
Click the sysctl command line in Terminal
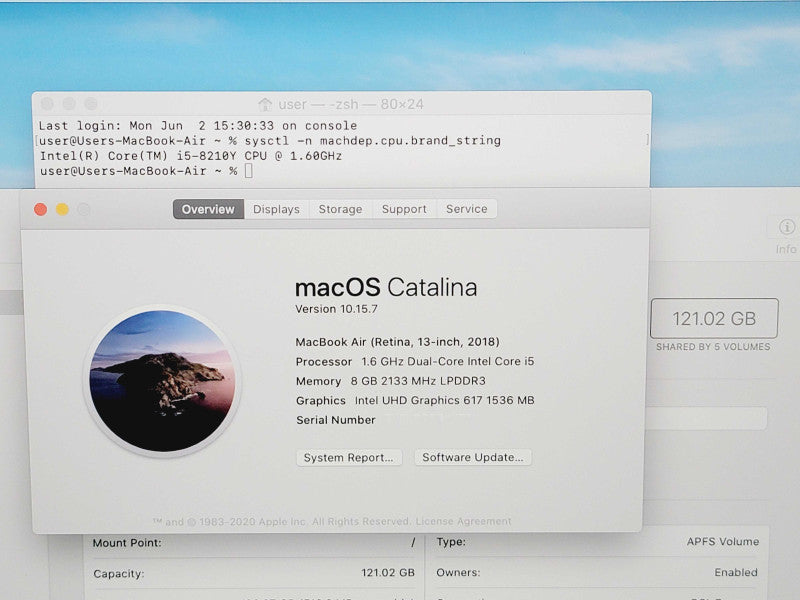tap(270, 140)
